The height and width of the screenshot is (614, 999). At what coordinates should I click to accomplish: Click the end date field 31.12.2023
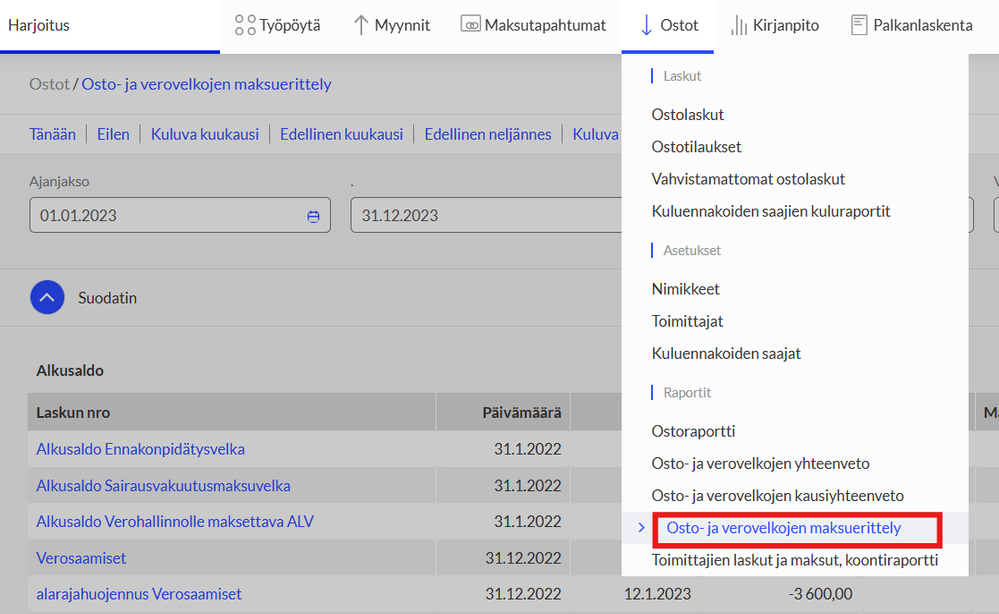point(485,215)
